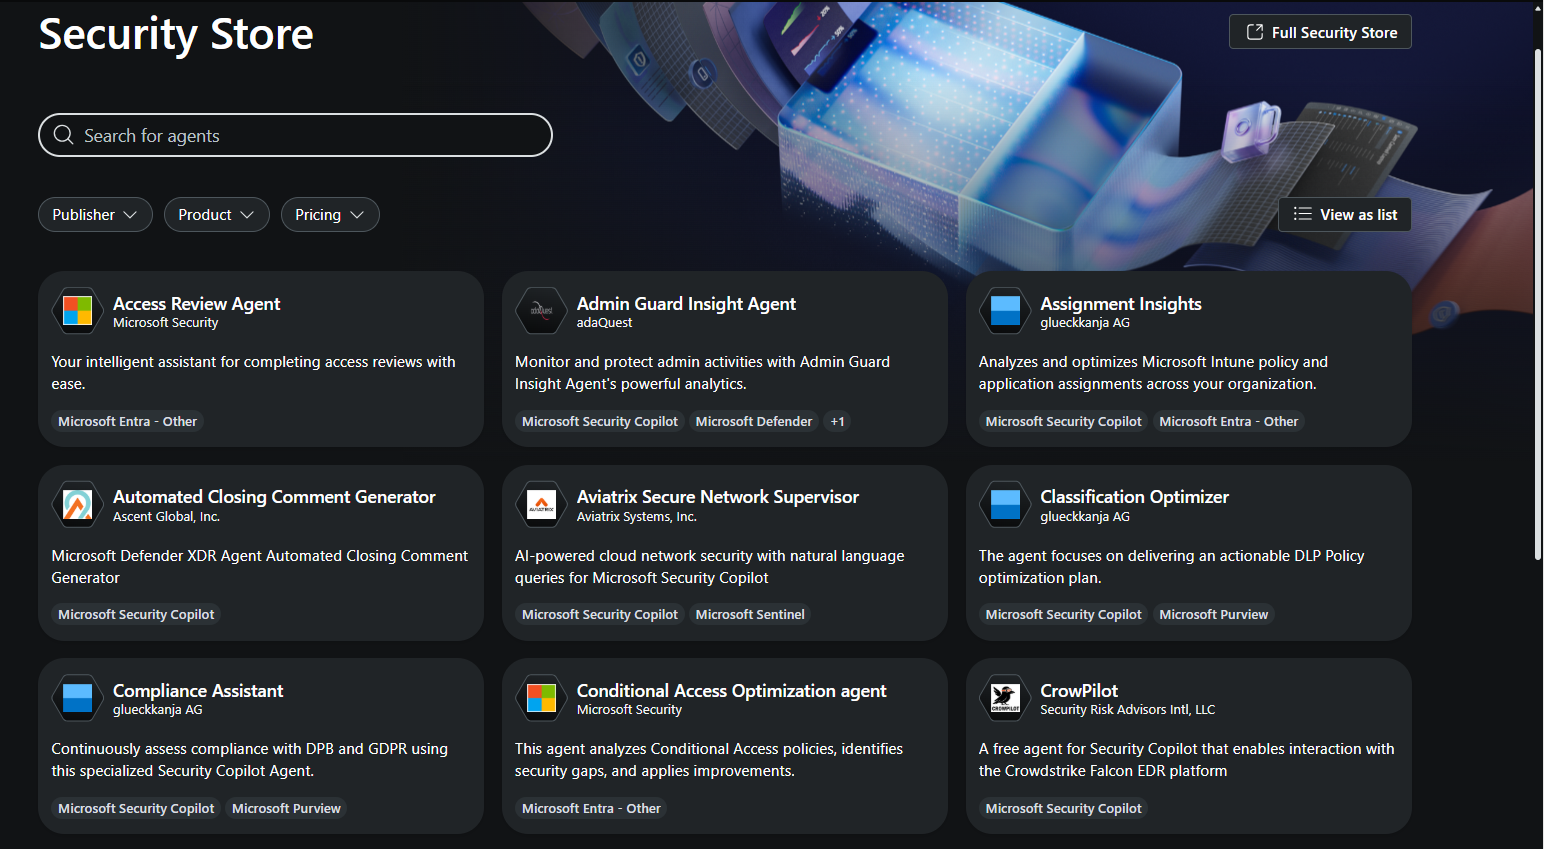Click the Classification Optimizer blue icon
Image resolution: width=1544 pixels, height=849 pixels.
1005,504
